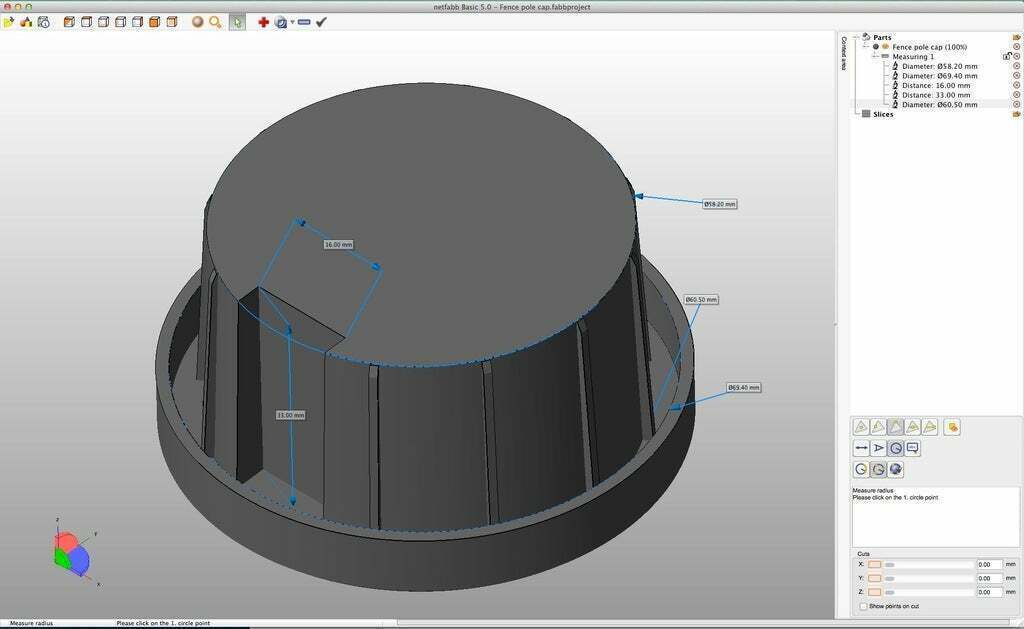This screenshot has height=629, width=1024.
Task: Click the red plus add part icon
Action: [x=263, y=22]
